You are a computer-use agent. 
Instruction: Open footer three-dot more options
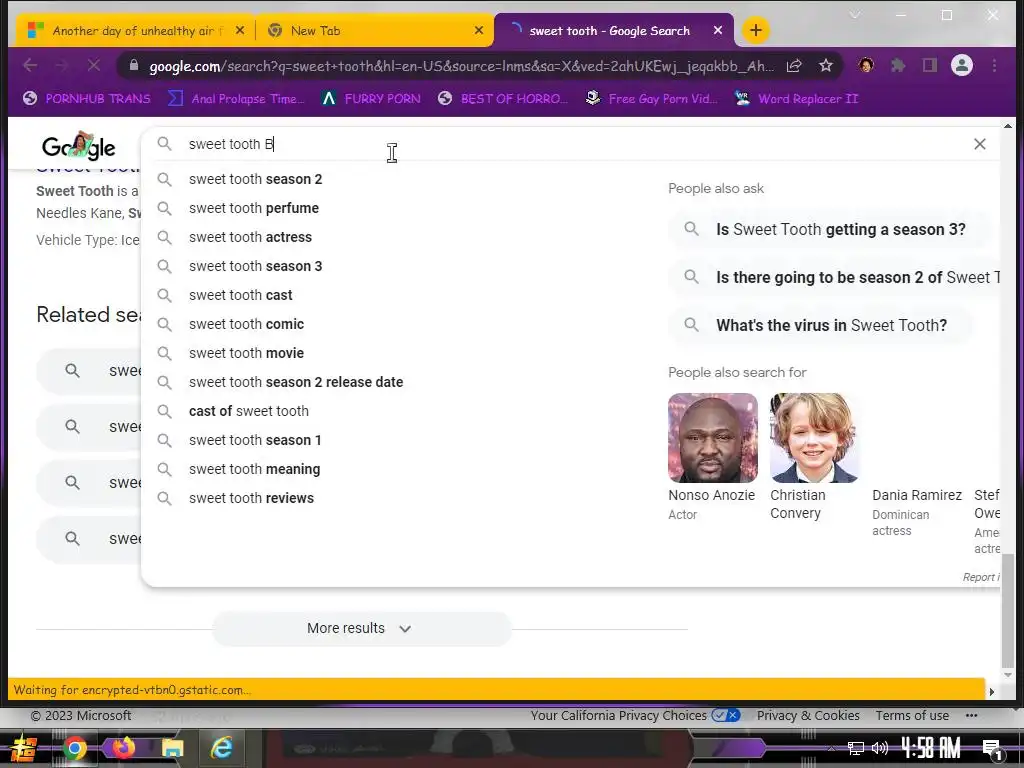(x=971, y=715)
